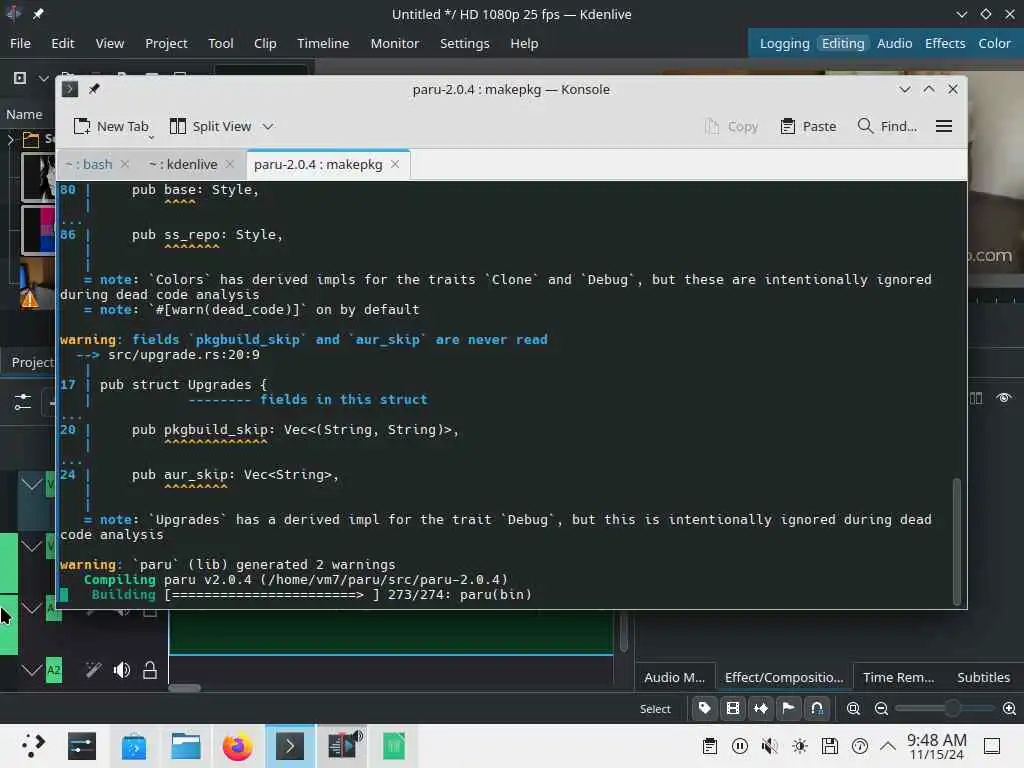Click the Konsole terminal scrollbar

[957, 541]
